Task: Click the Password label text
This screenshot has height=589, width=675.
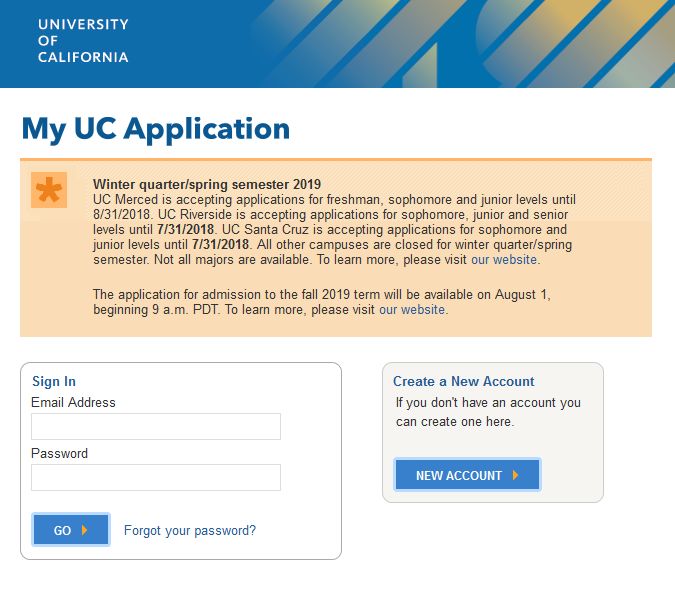Action: click(59, 453)
